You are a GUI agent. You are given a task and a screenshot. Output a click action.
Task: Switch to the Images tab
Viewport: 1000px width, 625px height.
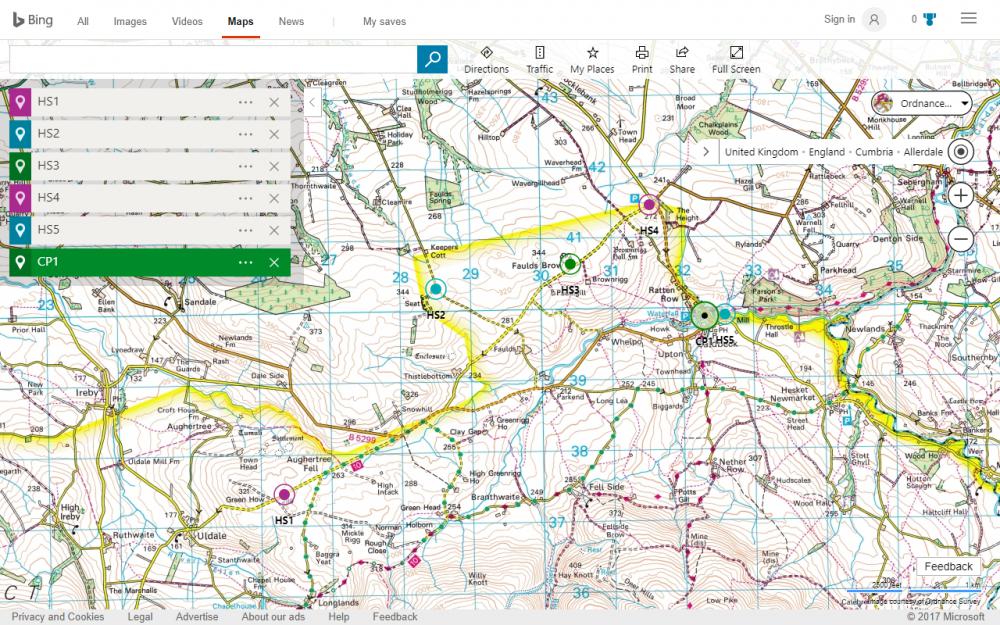pos(130,21)
